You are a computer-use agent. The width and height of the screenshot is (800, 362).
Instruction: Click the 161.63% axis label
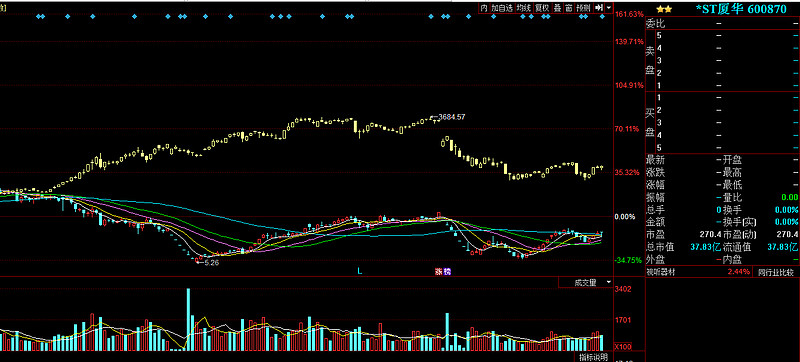[629, 14]
